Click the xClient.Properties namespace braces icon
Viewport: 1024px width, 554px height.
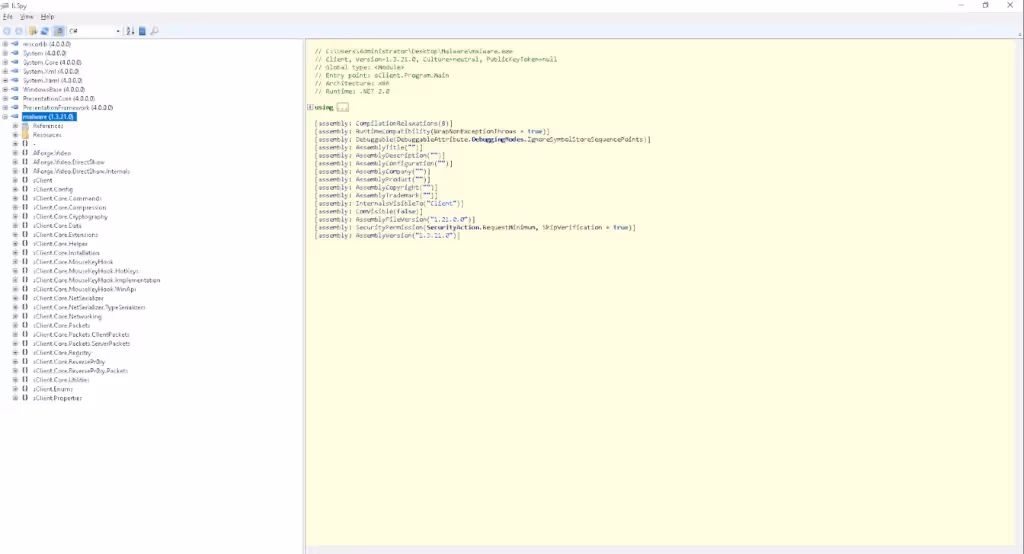(x=25, y=398)
